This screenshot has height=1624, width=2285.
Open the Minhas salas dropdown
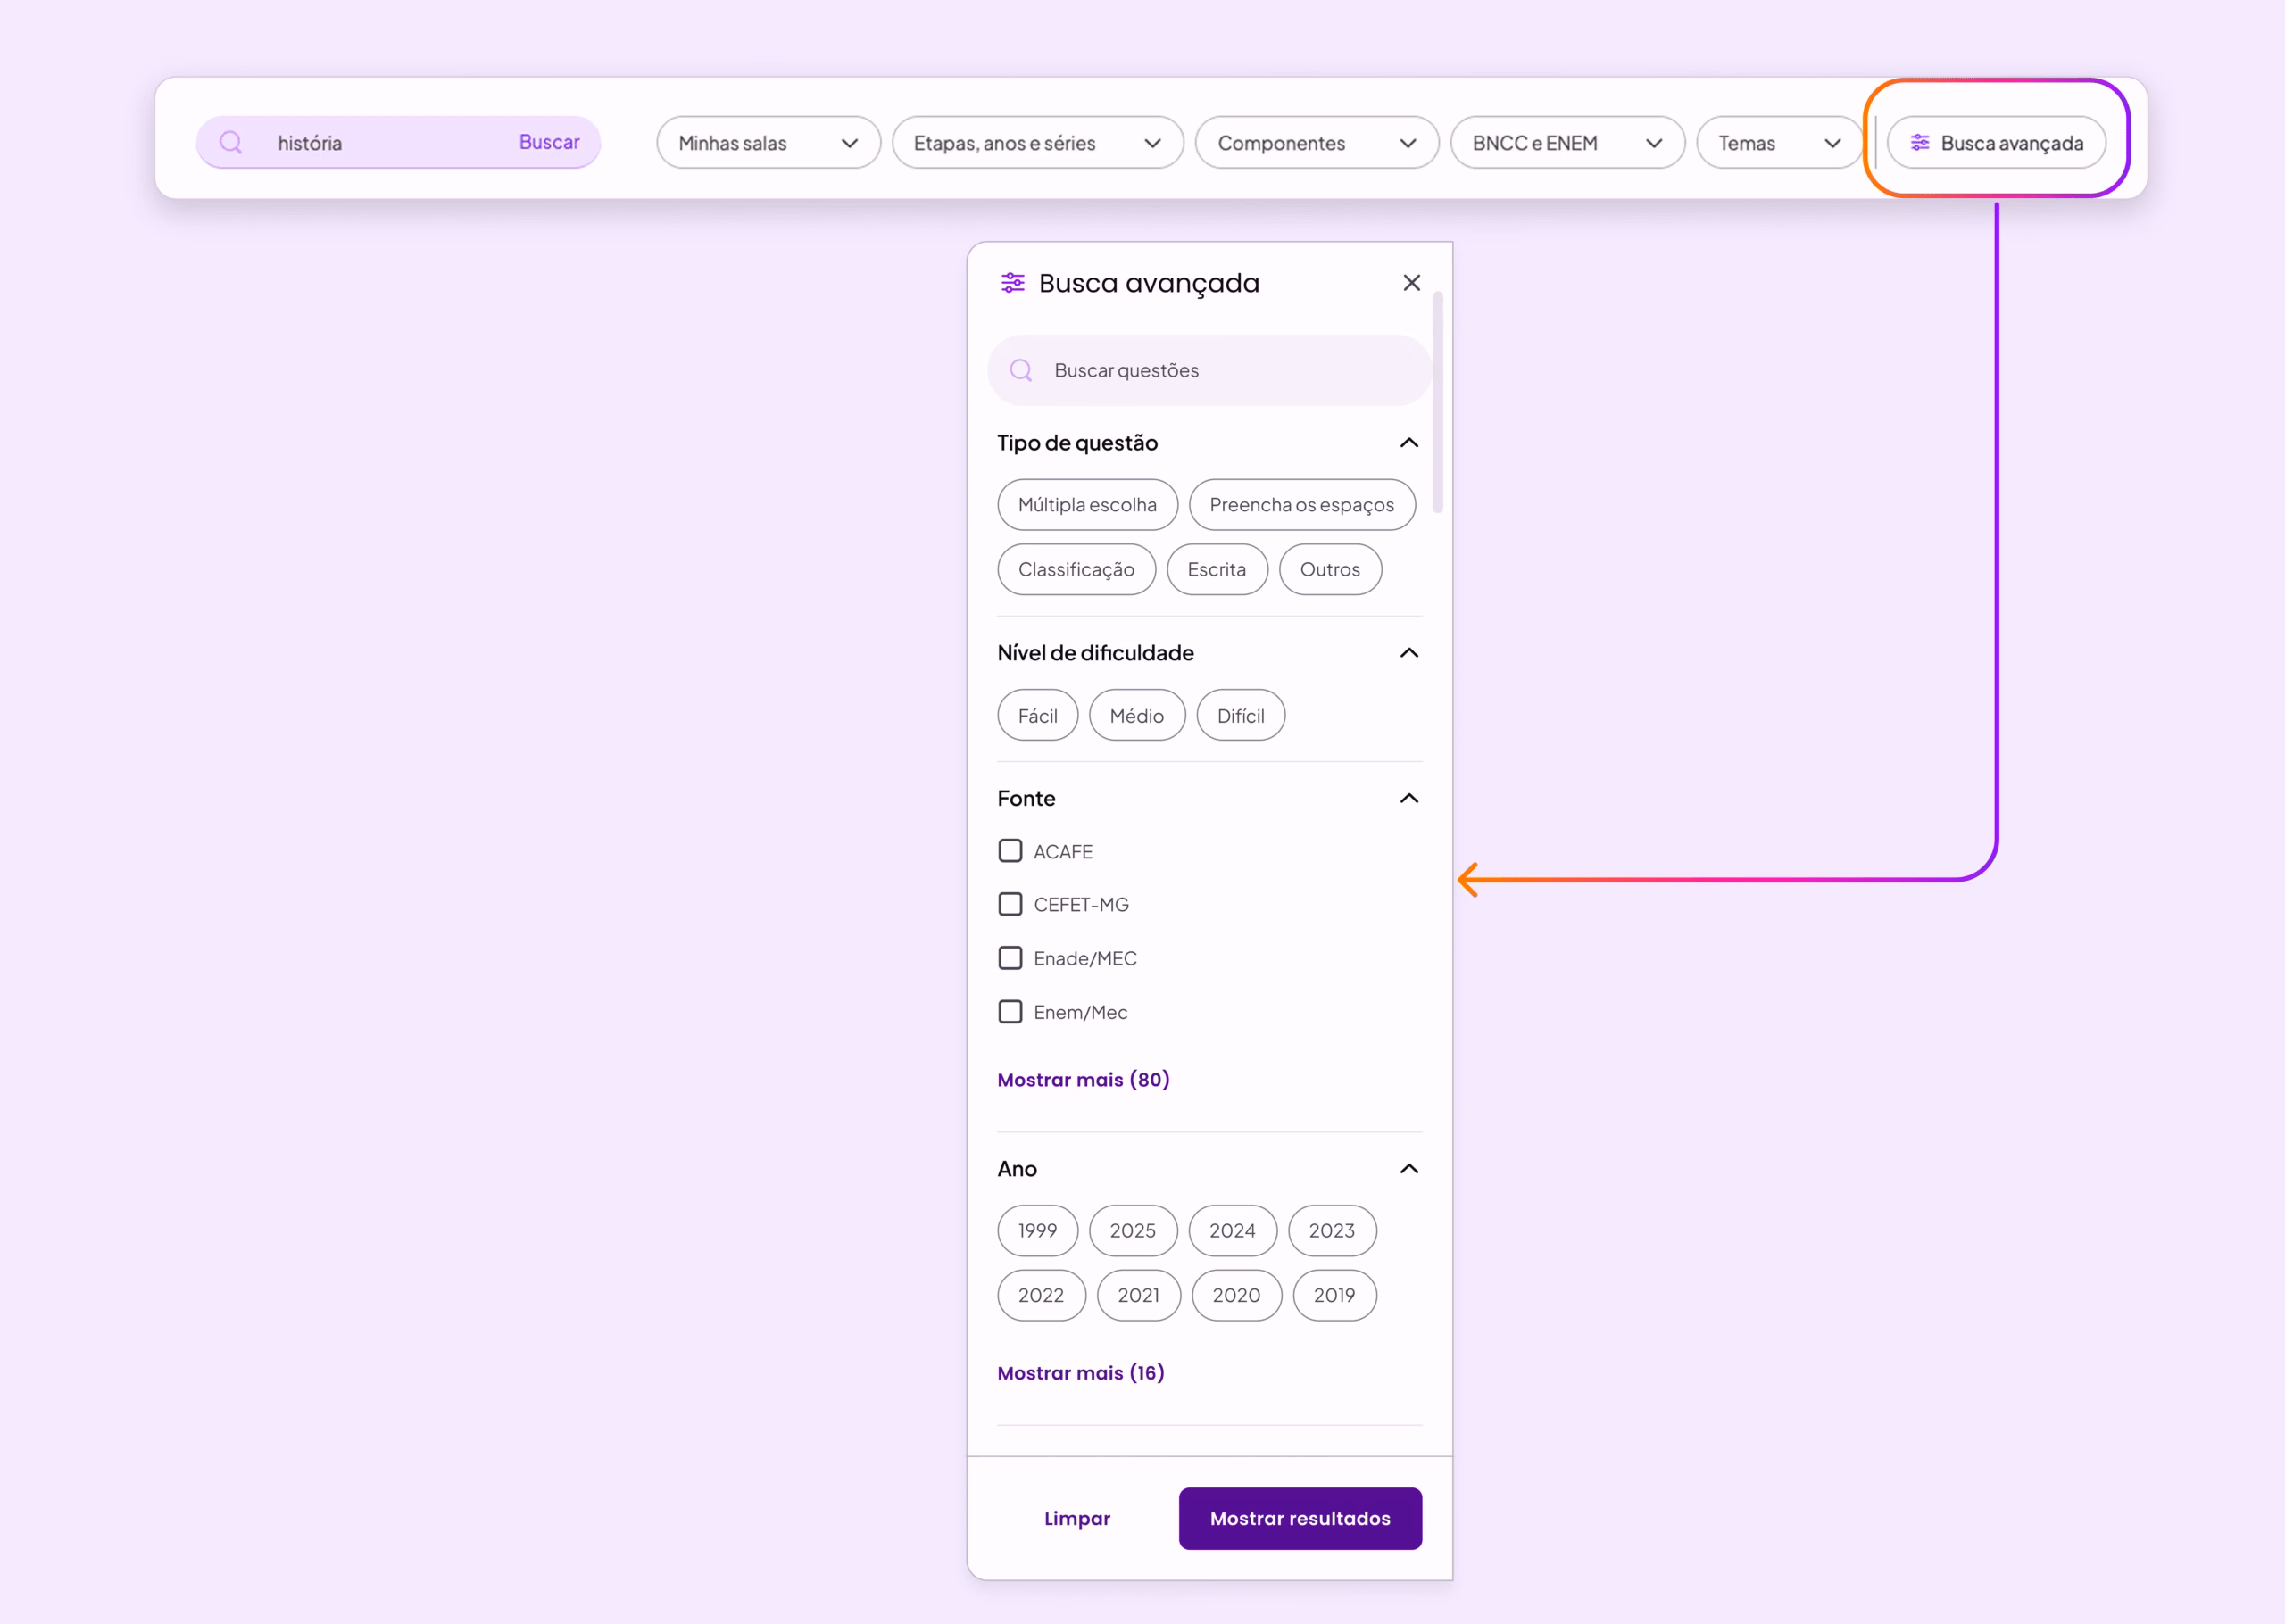[768, 143]
